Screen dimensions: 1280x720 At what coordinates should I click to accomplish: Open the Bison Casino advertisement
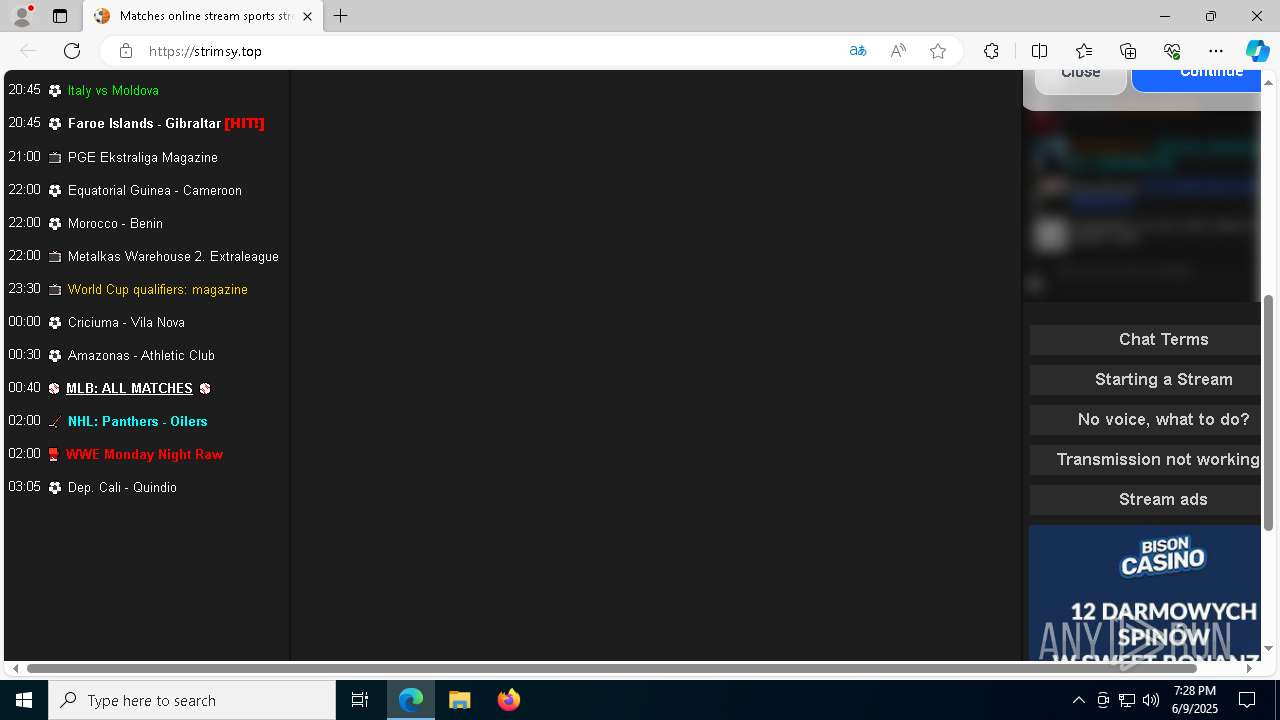coord(1144,593)
